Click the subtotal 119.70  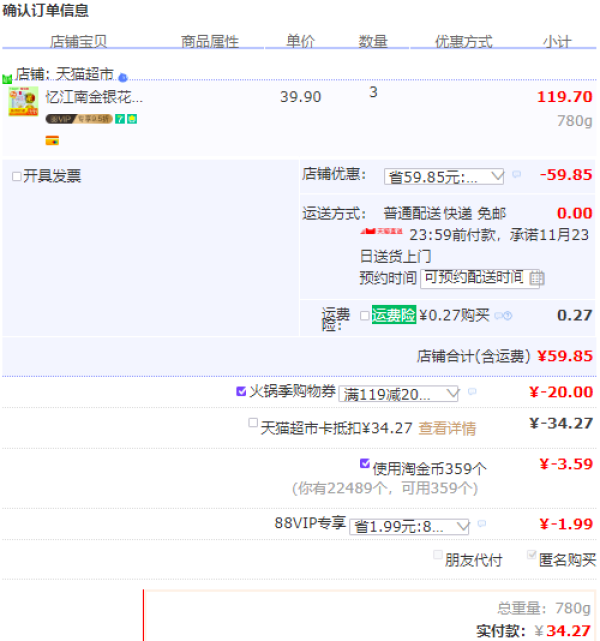pyautogui.click(x=564, y=97)
